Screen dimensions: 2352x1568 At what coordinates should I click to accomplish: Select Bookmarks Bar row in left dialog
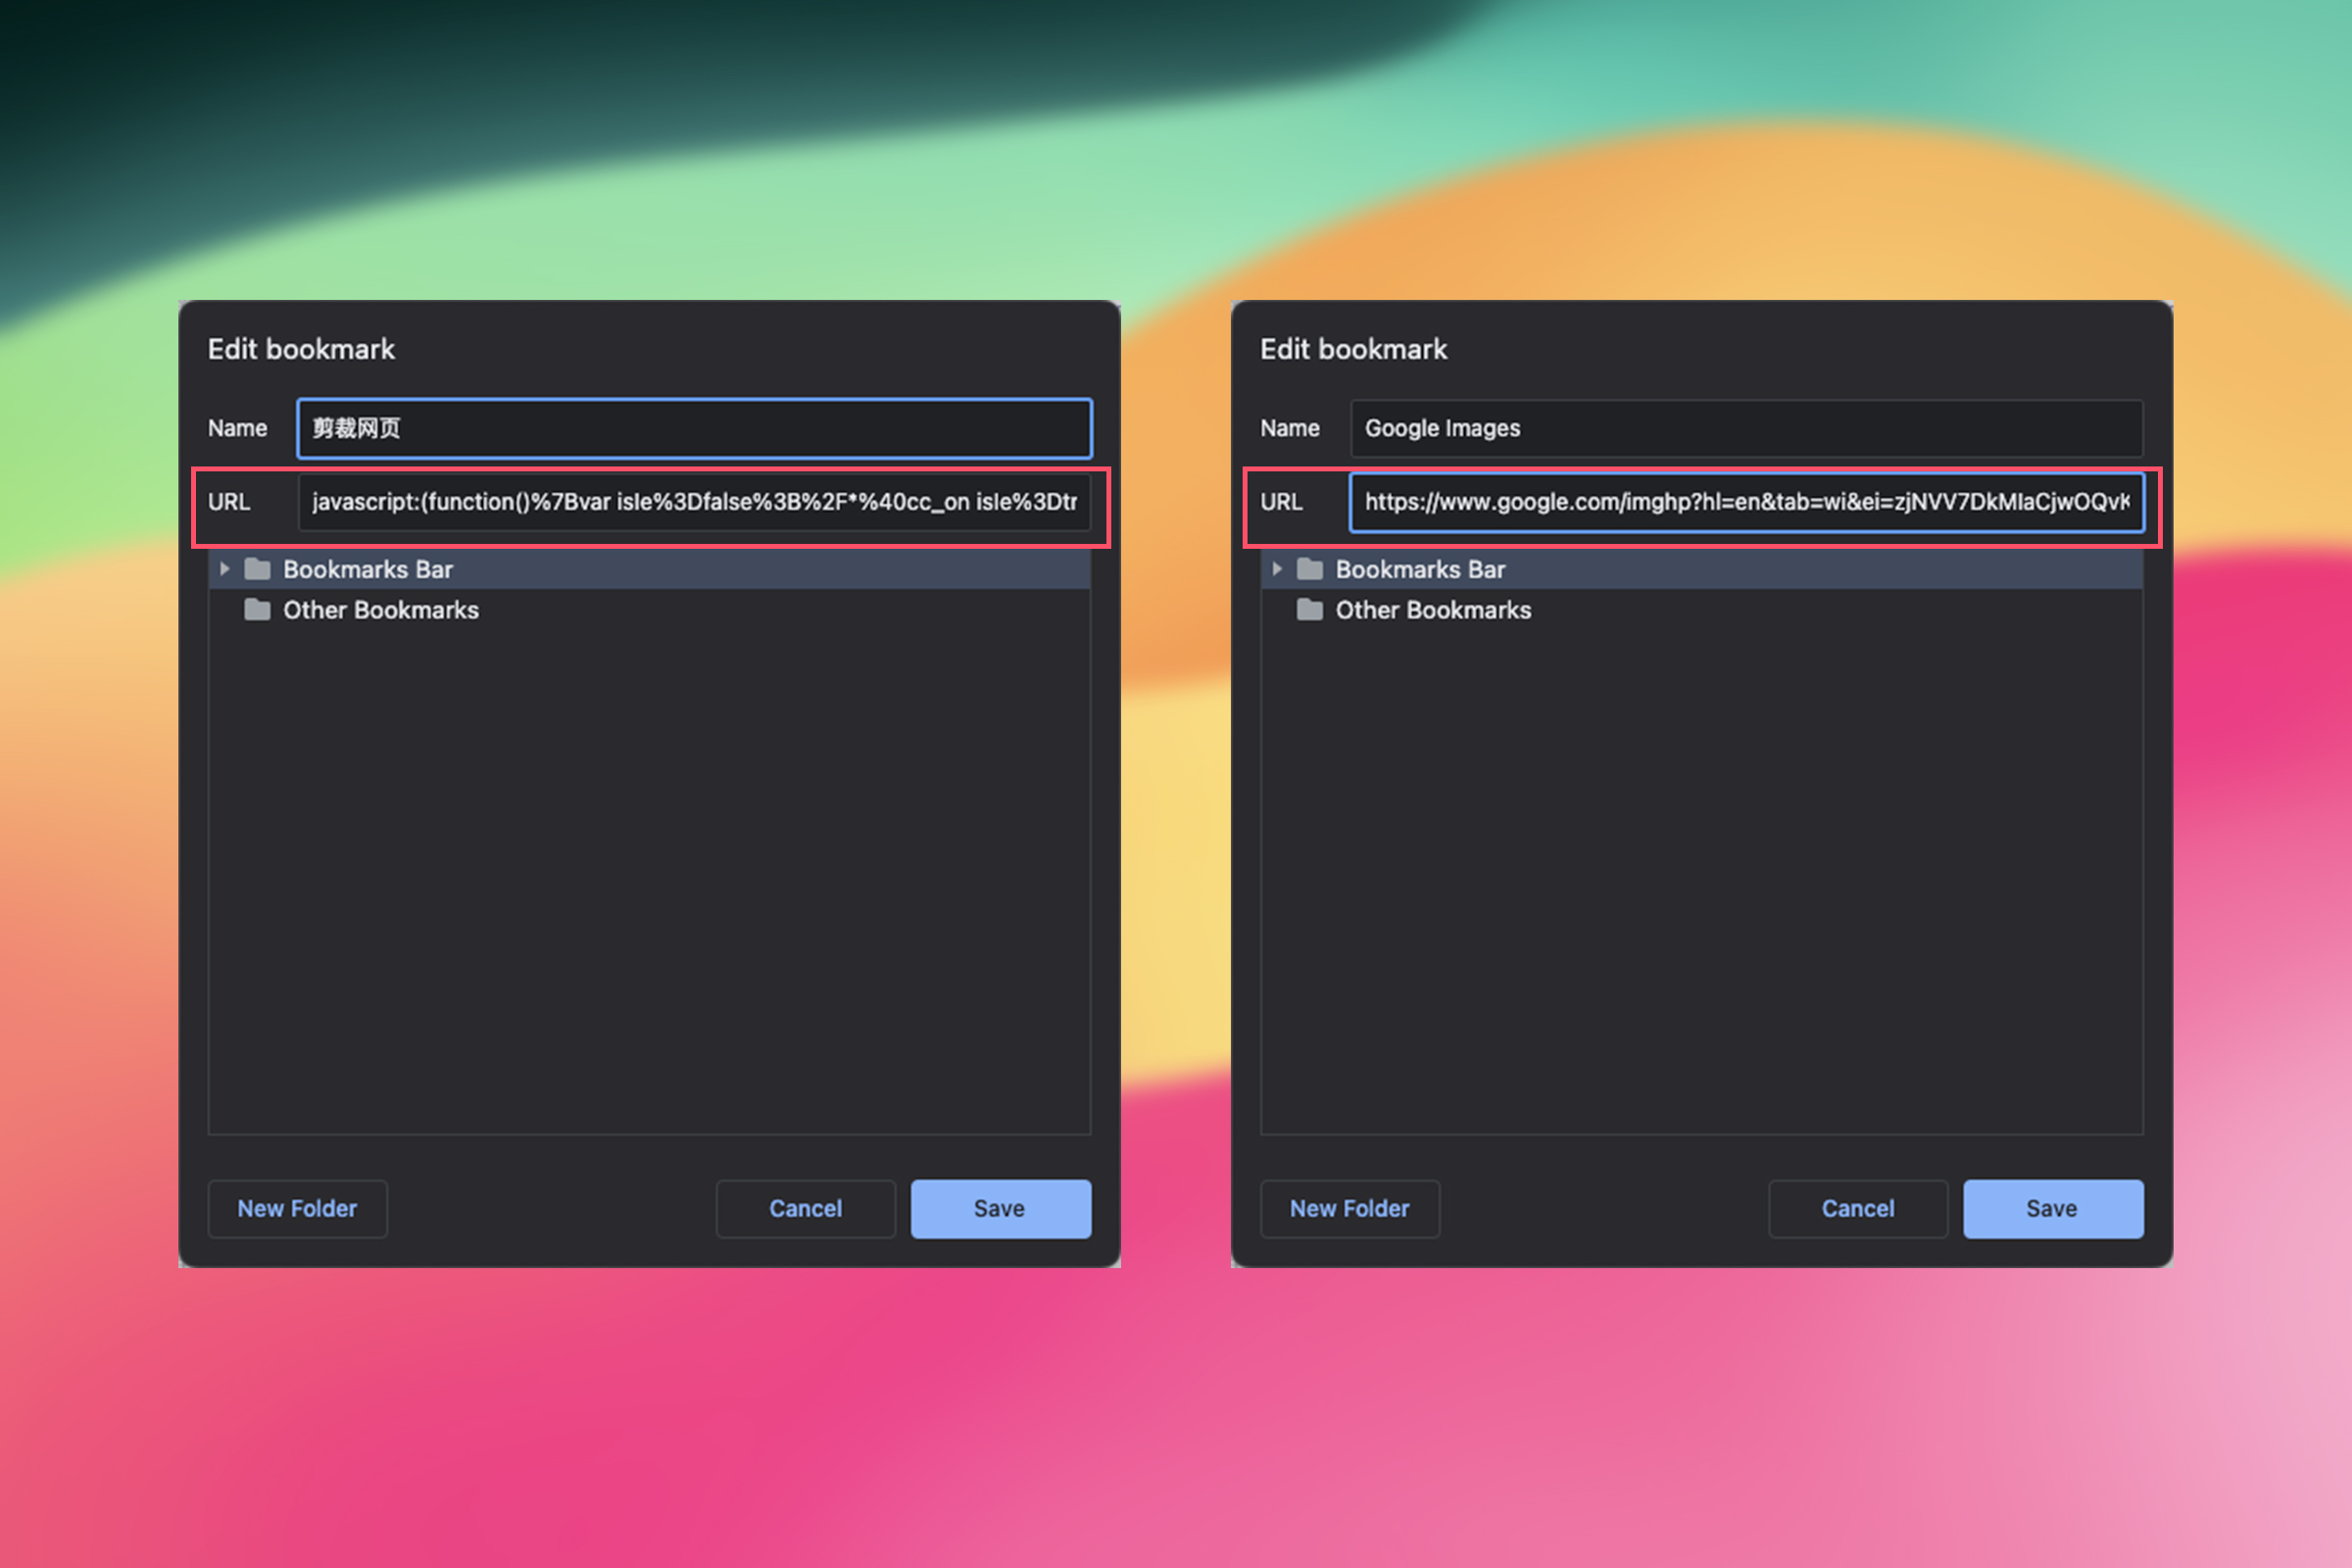pos(649,569)
